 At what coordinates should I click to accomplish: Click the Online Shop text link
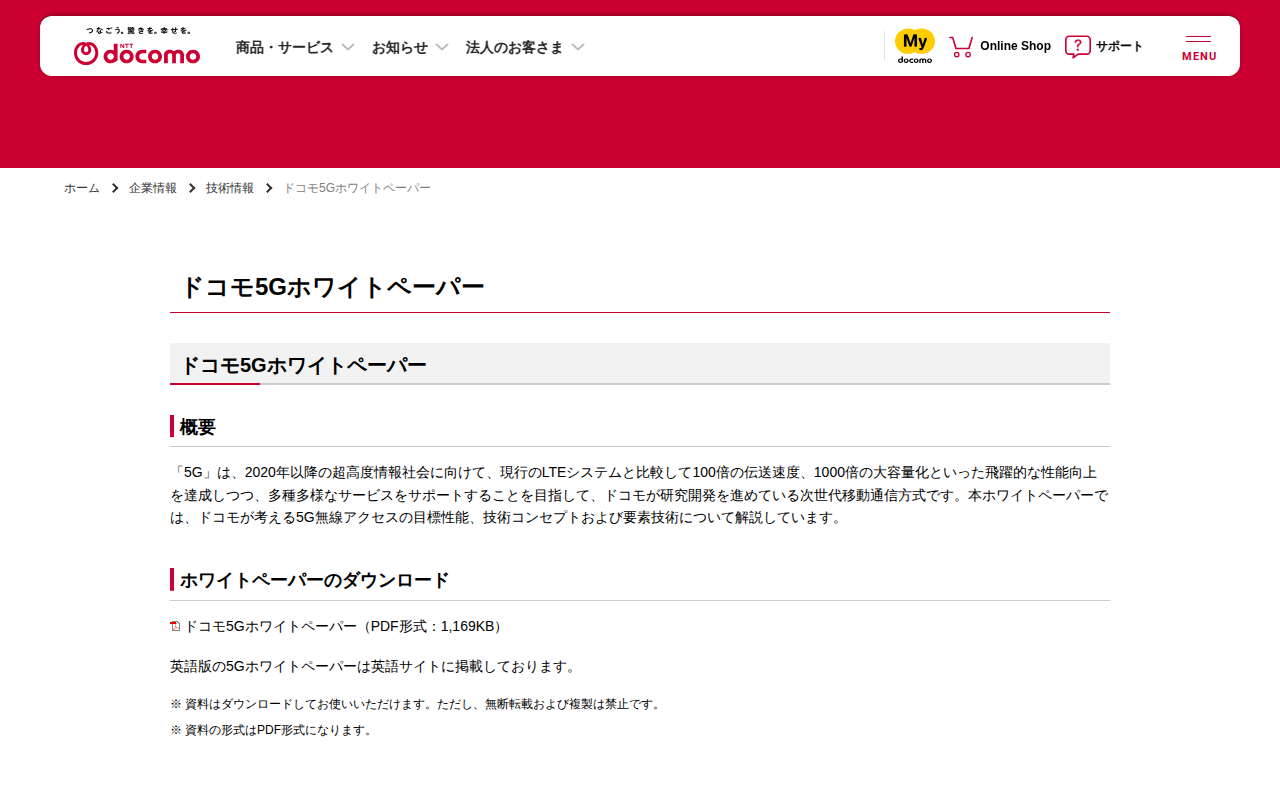tap(1015, 46)
